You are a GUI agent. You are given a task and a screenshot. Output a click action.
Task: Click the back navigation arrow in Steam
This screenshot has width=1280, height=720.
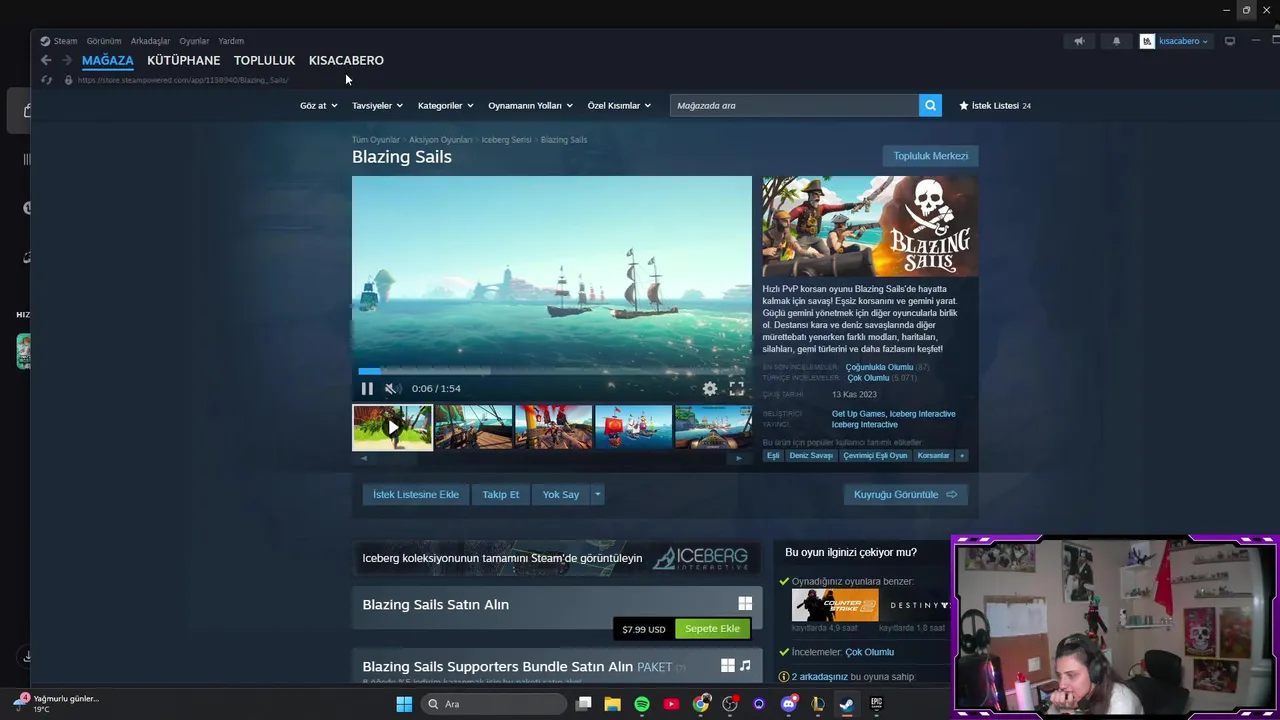[46, 60]
